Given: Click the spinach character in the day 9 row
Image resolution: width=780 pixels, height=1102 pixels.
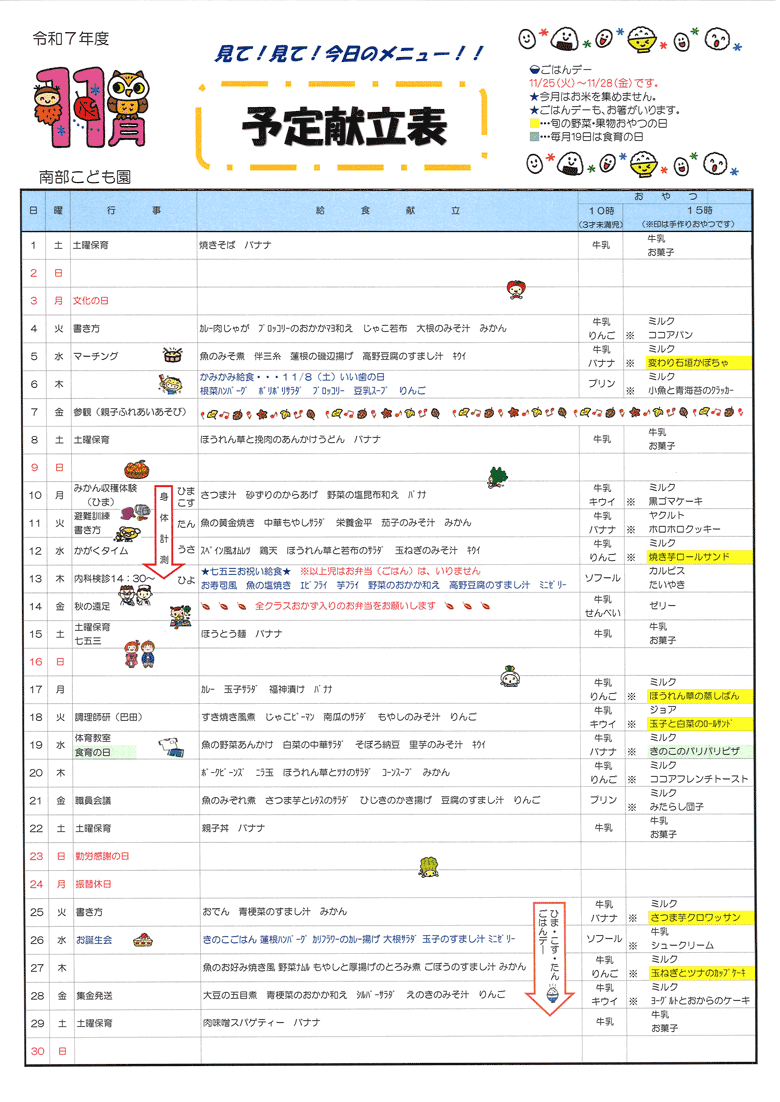Looking at the screenshot, I should (x=496, y=476).
